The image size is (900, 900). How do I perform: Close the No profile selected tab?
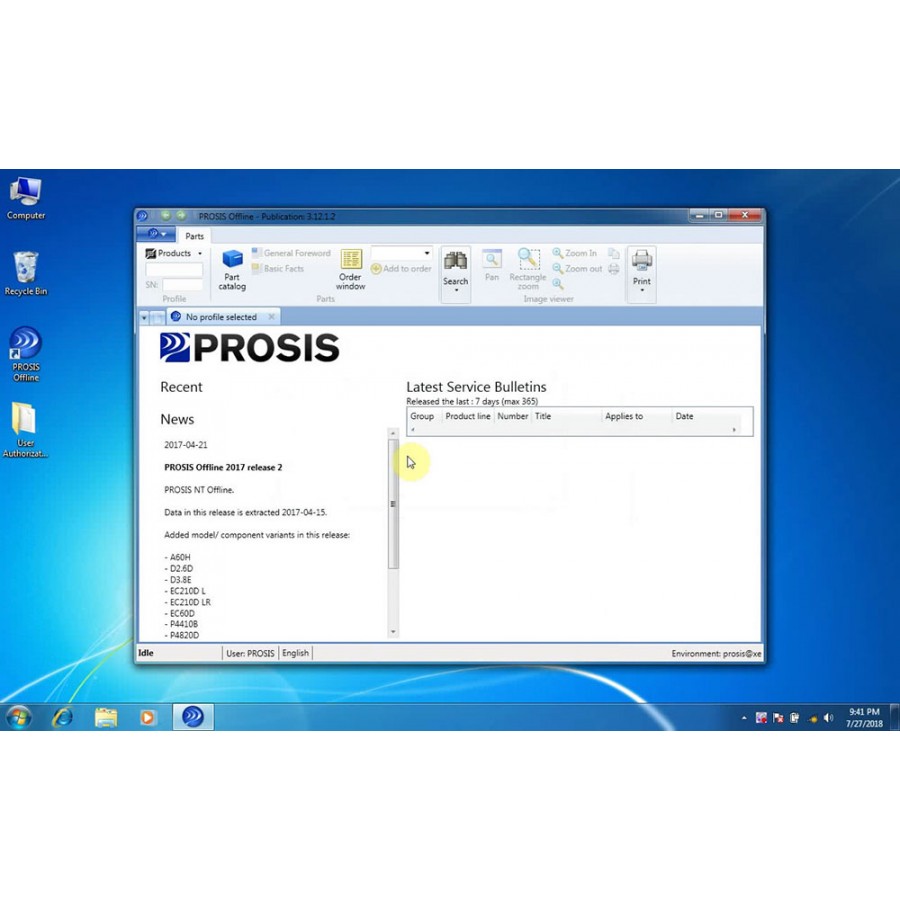pos(271,317)
